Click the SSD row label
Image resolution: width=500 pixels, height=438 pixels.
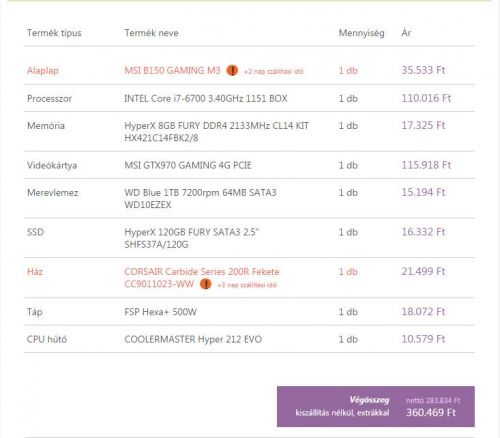(35, 232)
